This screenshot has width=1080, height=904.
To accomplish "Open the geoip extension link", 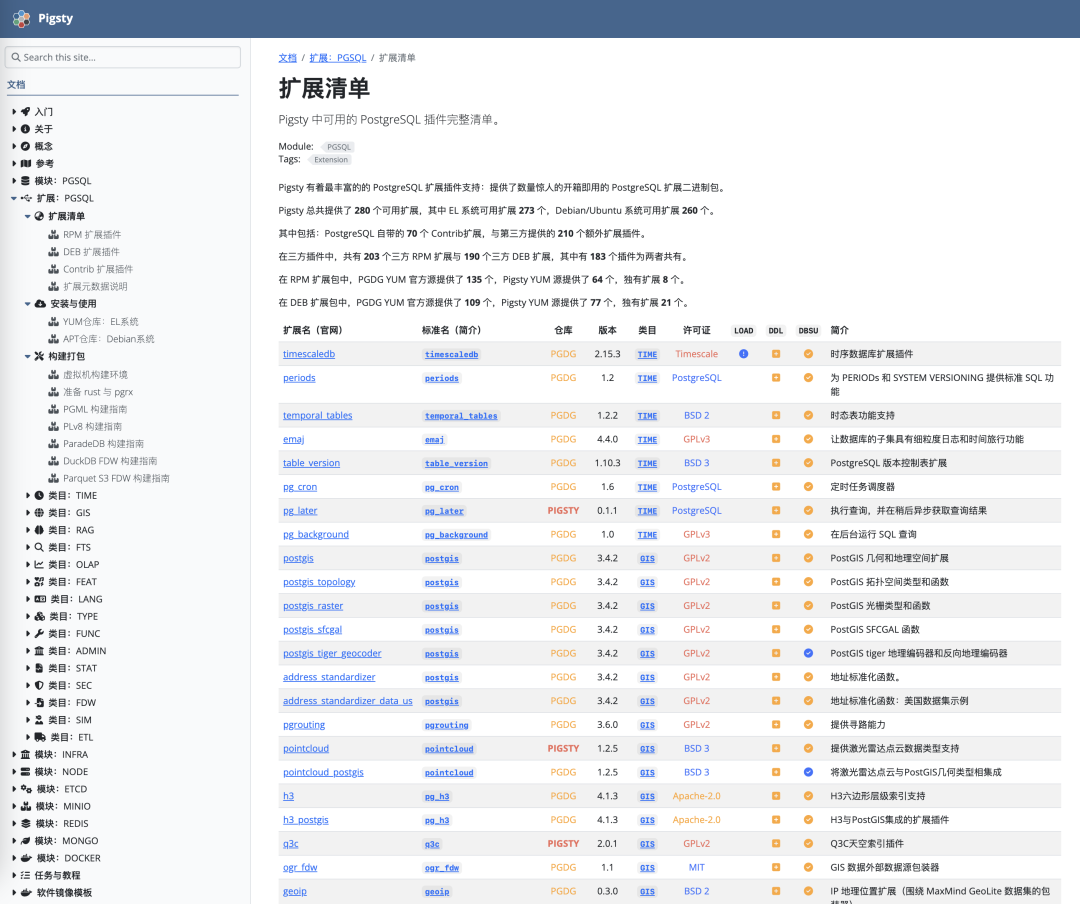I will 295,892.
